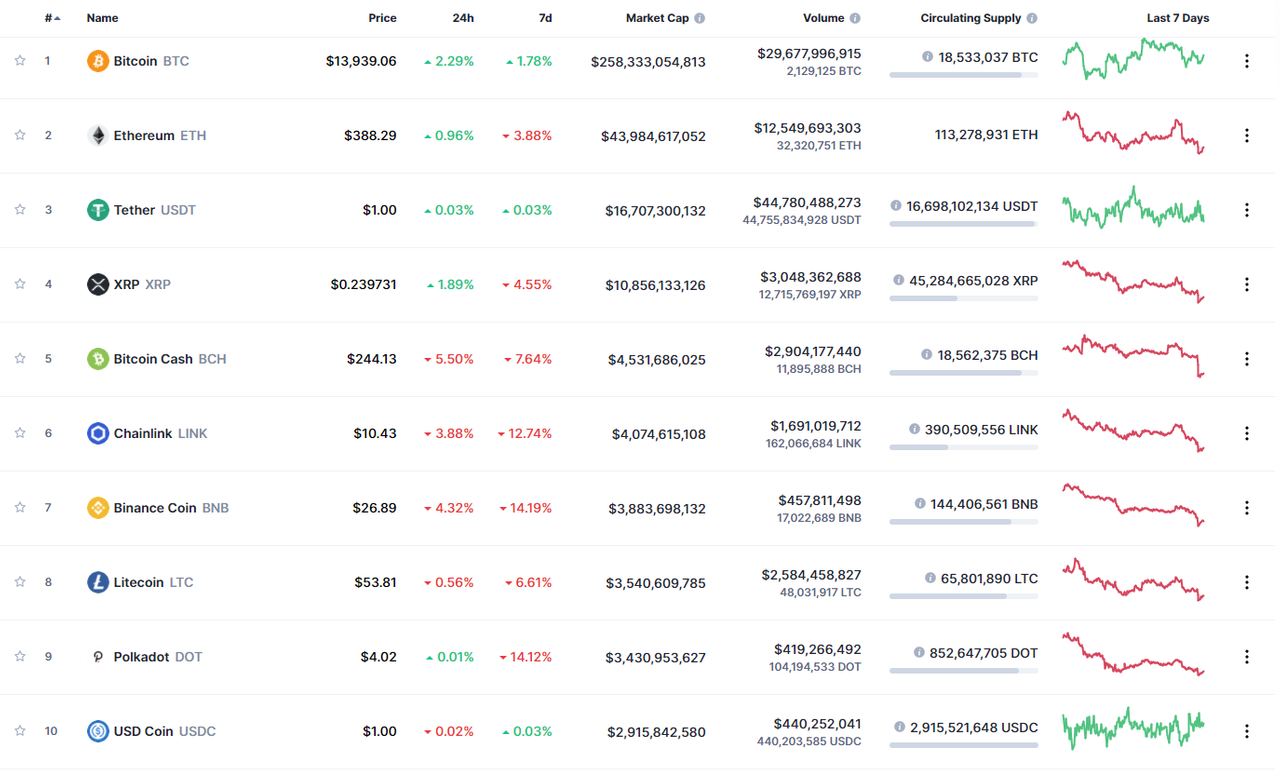Sort by the Market Cap header
Viewport: 1280px width, 775px height.
tap(657, 18)
